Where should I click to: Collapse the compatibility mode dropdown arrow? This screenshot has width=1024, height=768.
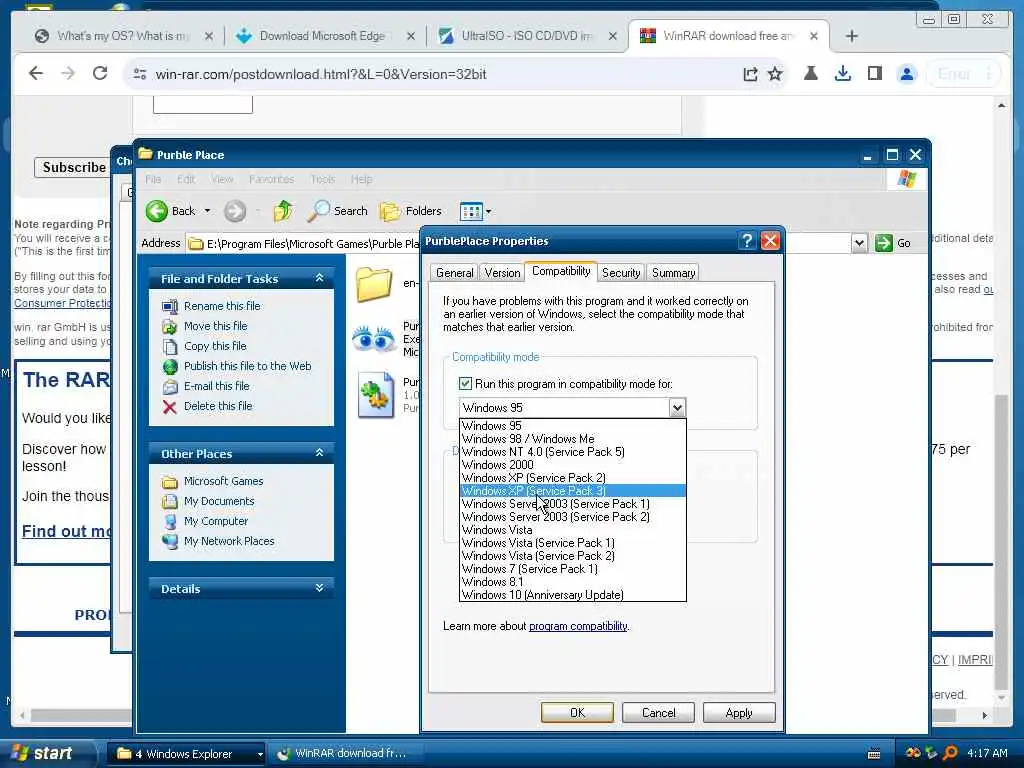point(677,408)
